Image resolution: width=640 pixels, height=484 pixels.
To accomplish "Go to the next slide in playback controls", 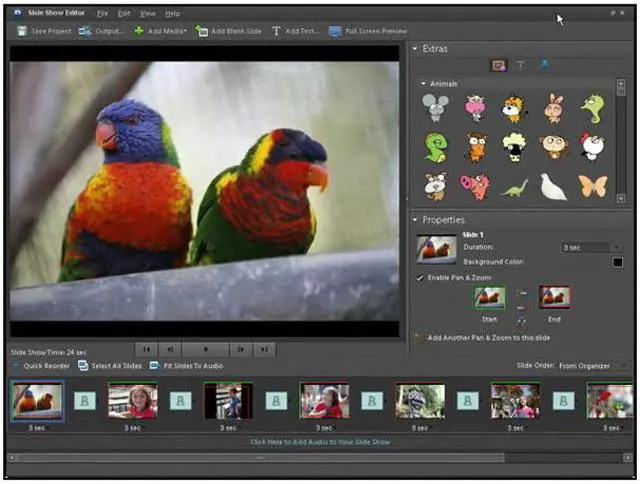I will tap(241, 349).
